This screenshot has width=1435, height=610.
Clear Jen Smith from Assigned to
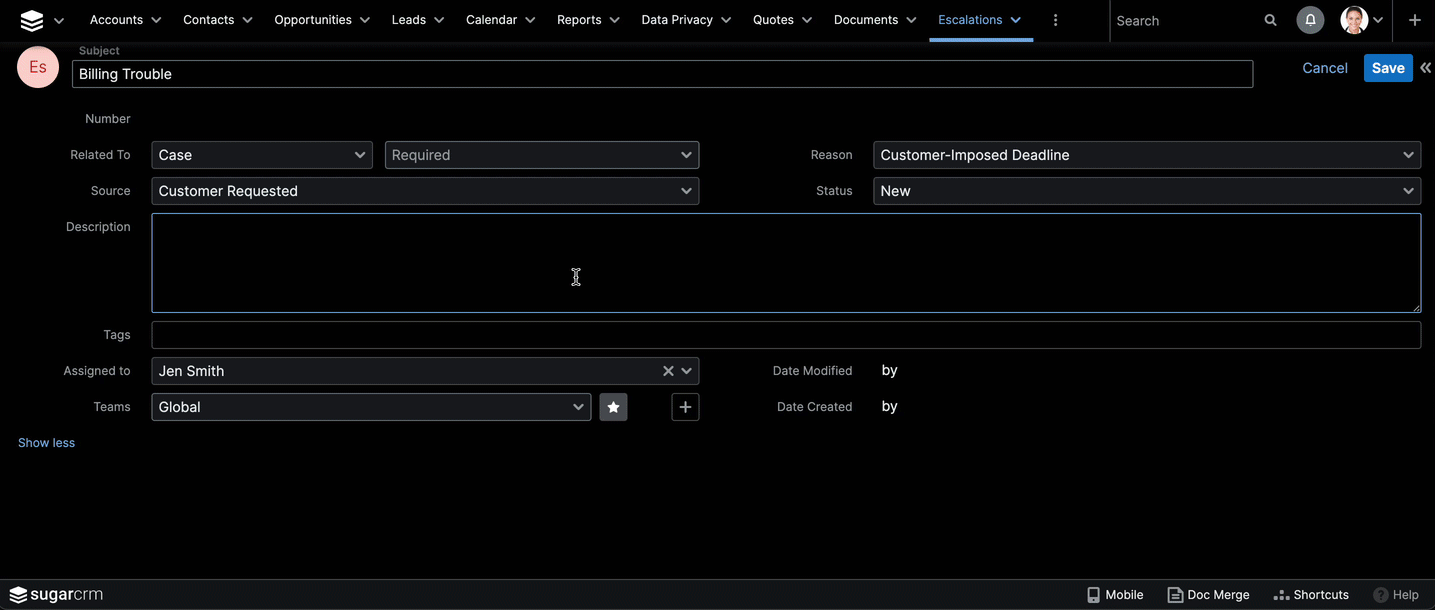[x=668, y=371]
